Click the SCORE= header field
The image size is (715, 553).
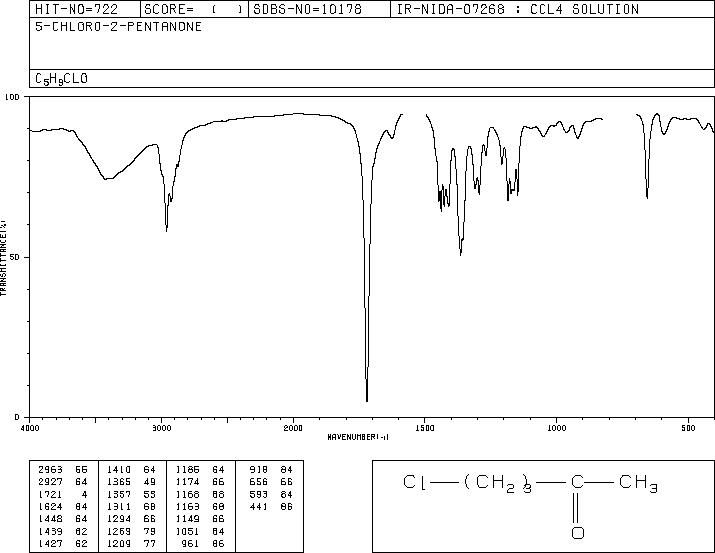[194, 9]
